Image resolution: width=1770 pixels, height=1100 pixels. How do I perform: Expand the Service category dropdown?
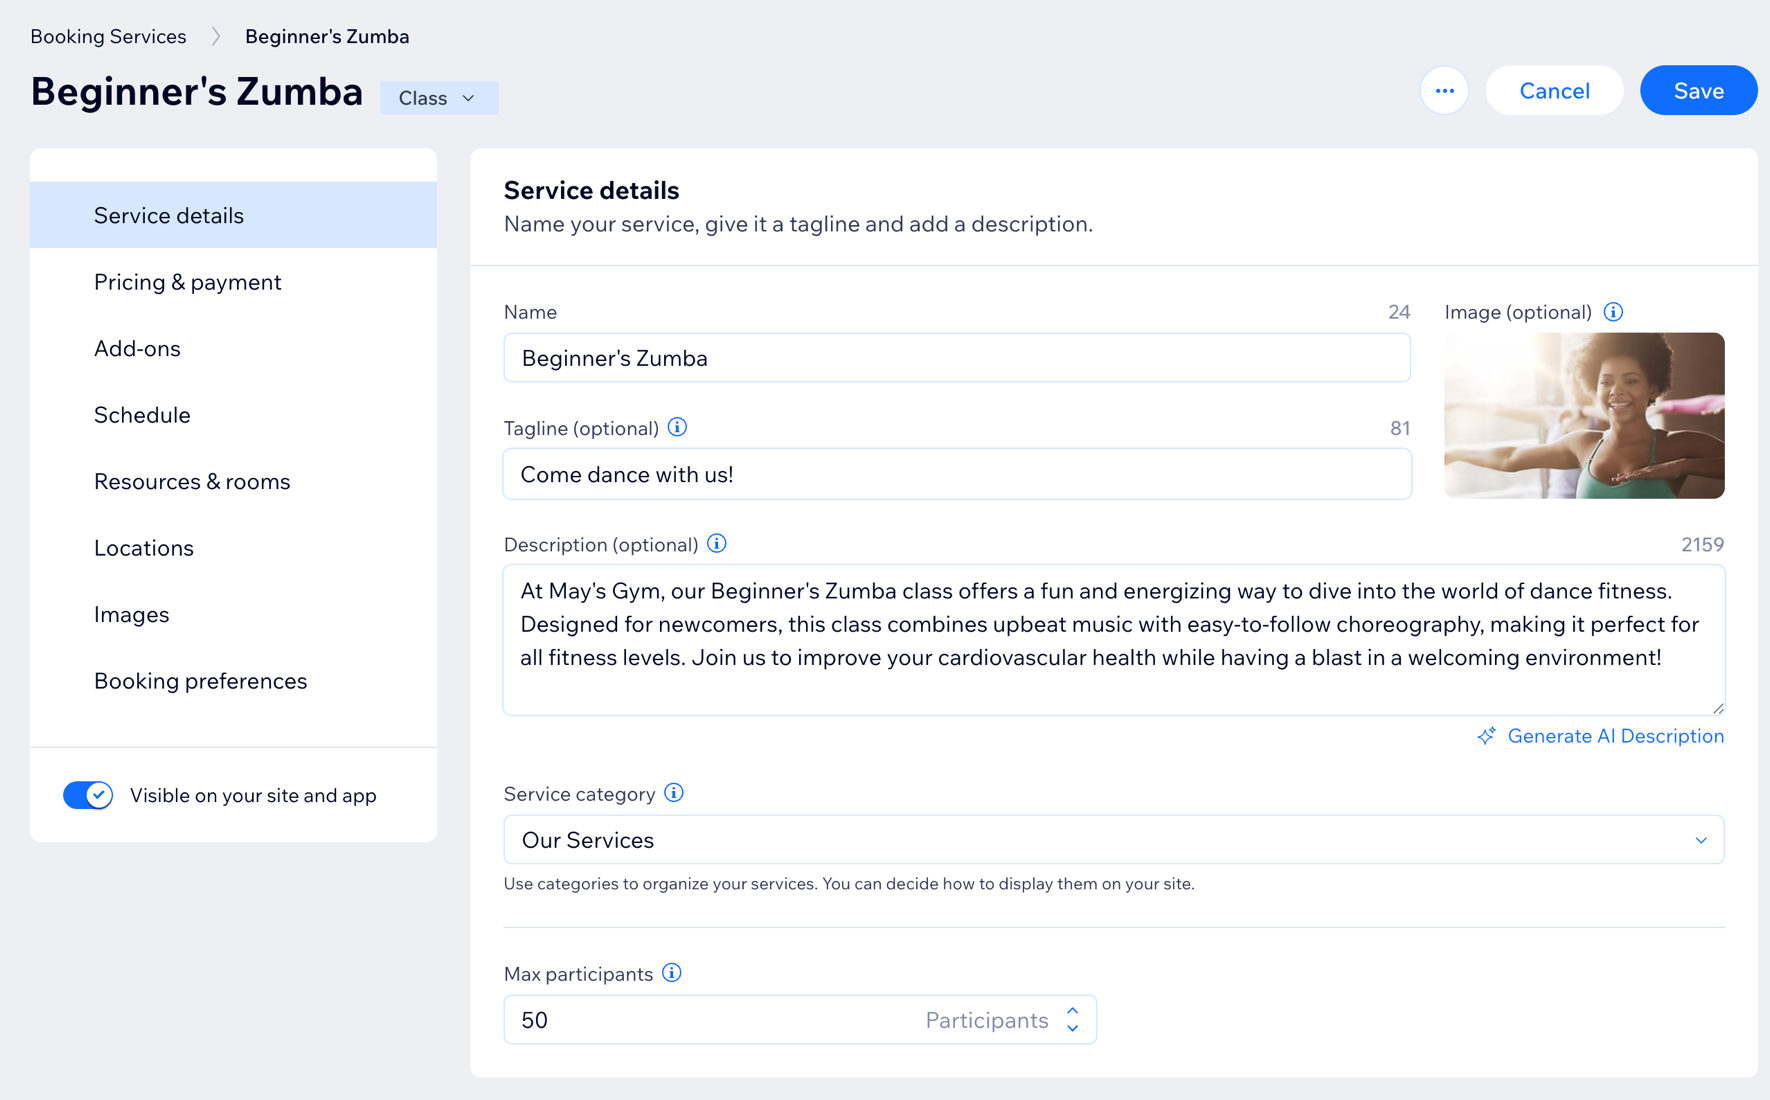1700,840
